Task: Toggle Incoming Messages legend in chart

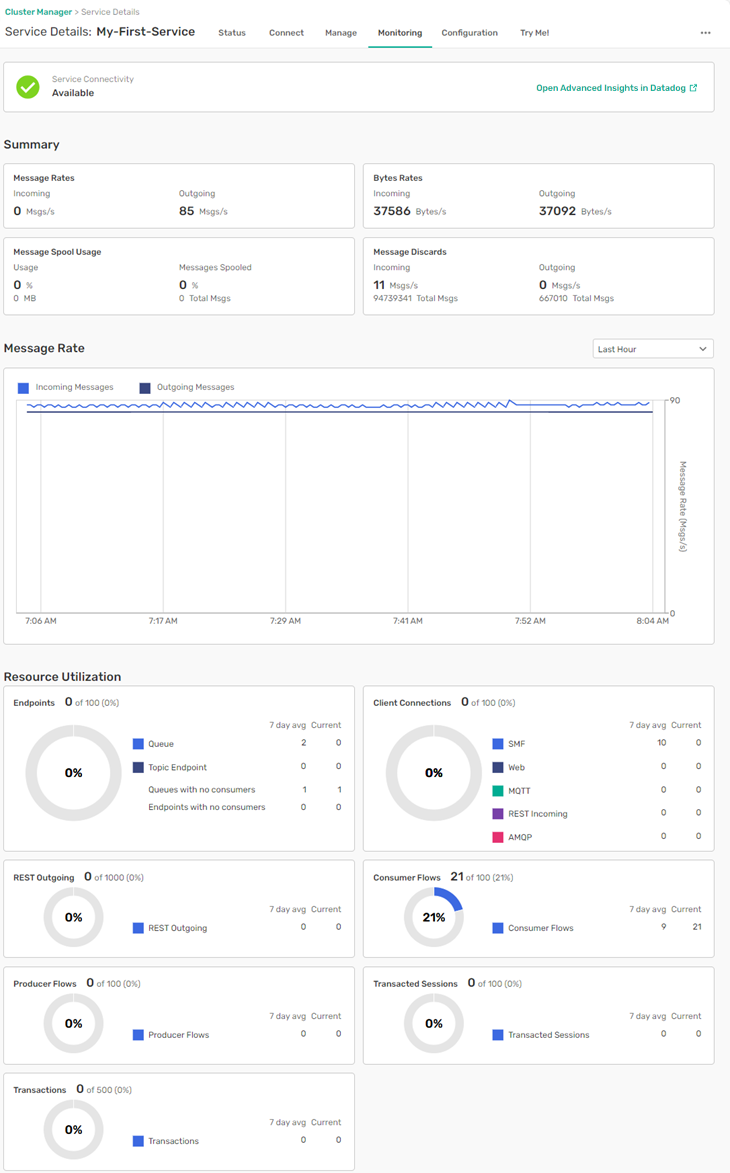Action: click(x=66, y=387)
